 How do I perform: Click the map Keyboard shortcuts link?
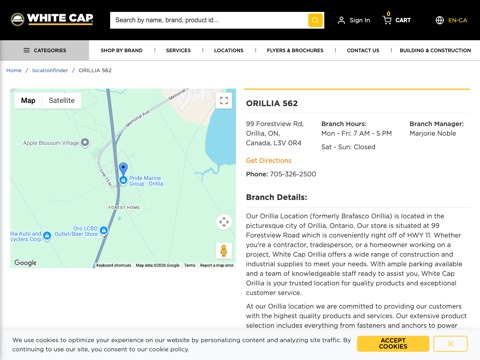click(x=114, y=265)
